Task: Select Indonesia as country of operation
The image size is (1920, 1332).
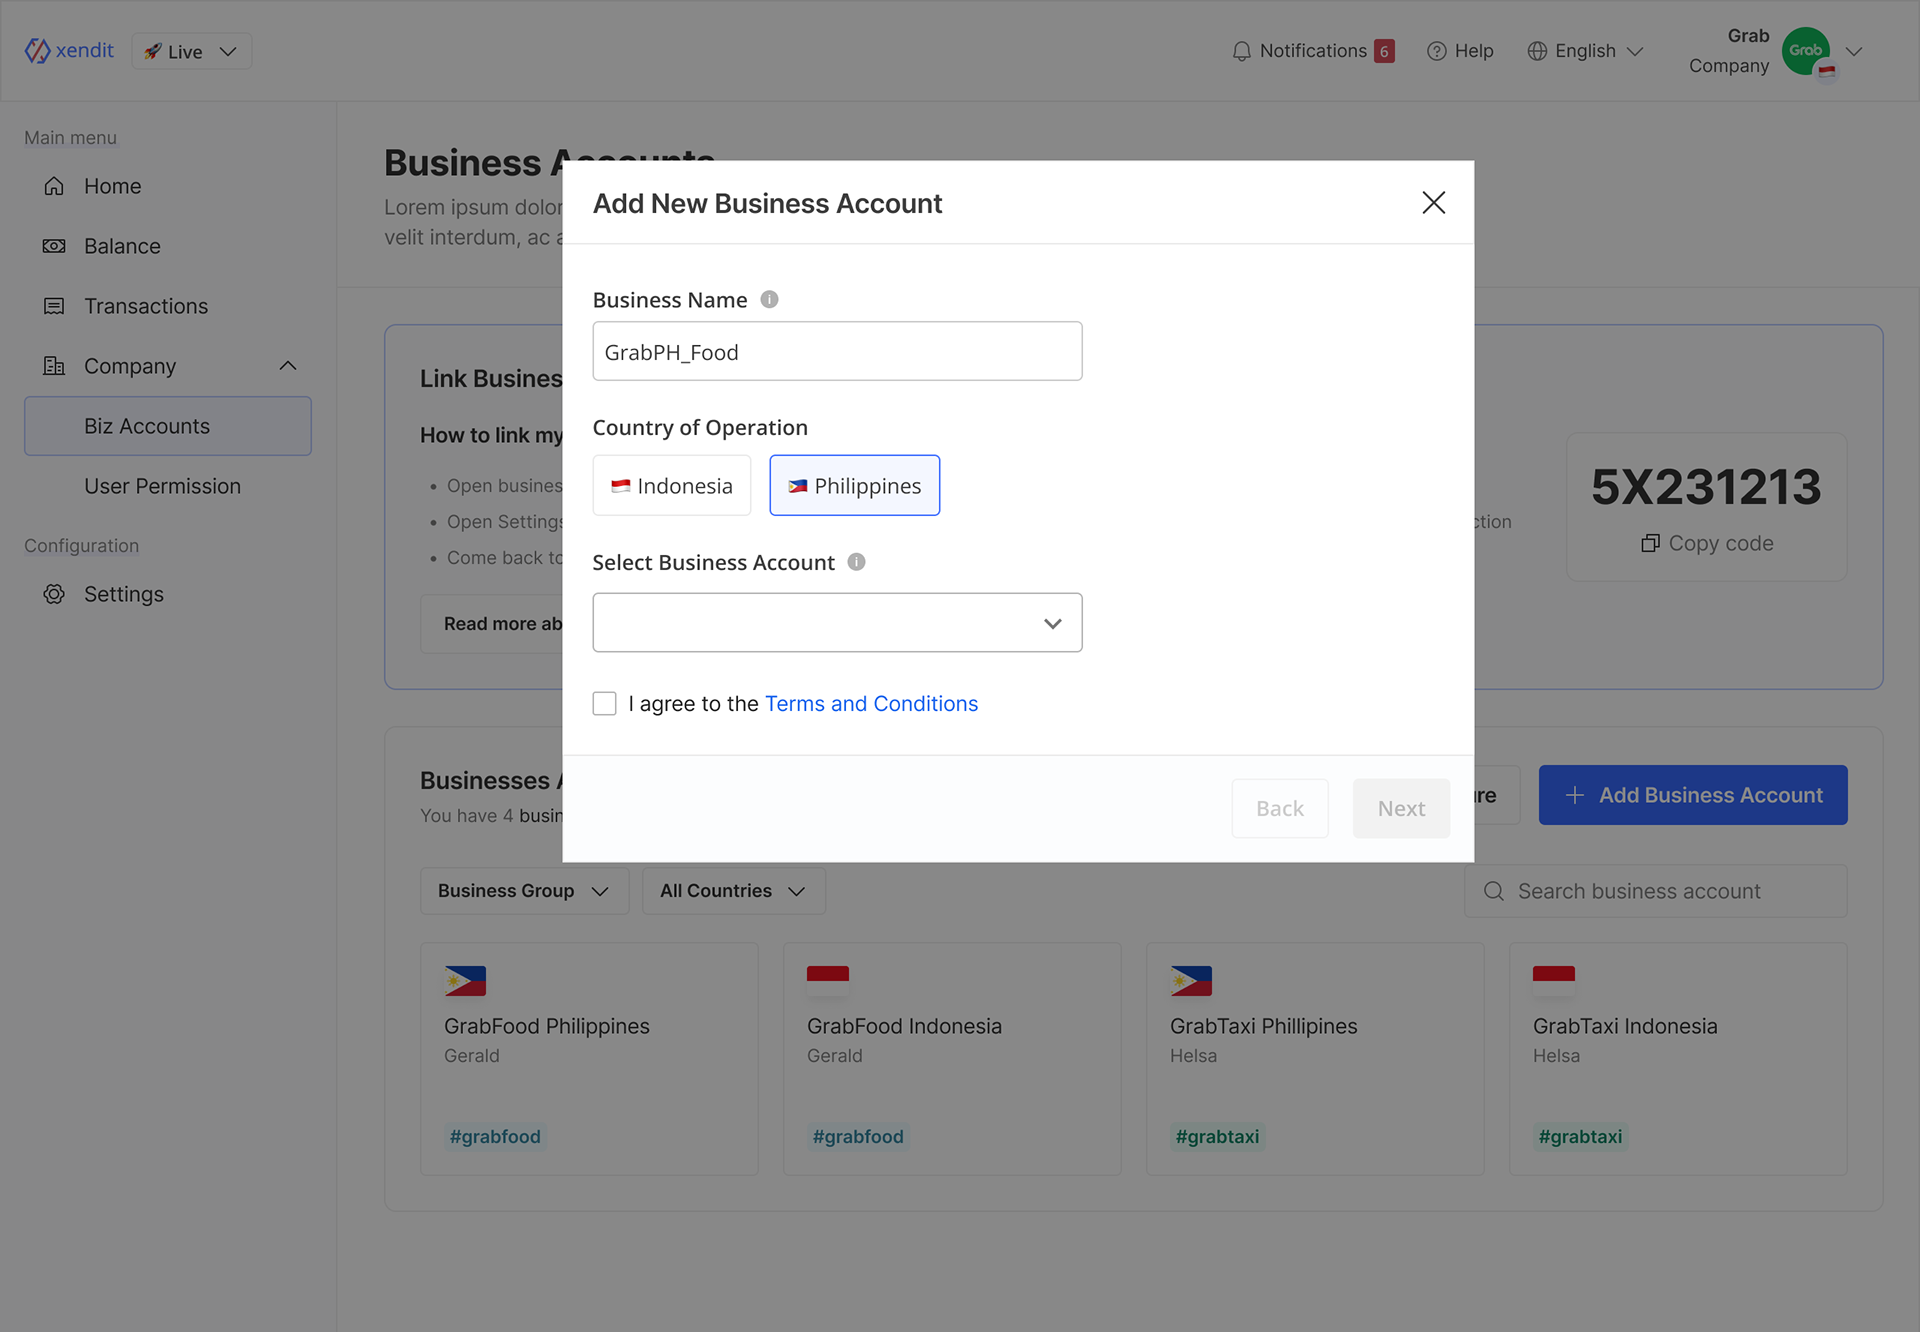Action: click(672, 486)
